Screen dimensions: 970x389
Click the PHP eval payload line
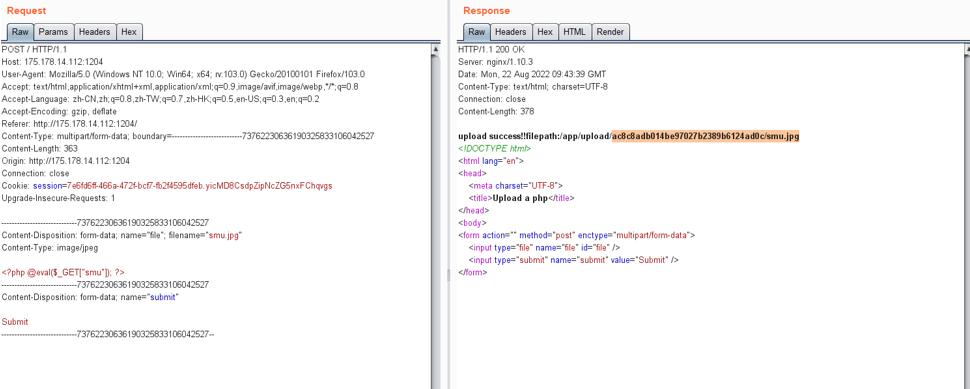[64, 272]
